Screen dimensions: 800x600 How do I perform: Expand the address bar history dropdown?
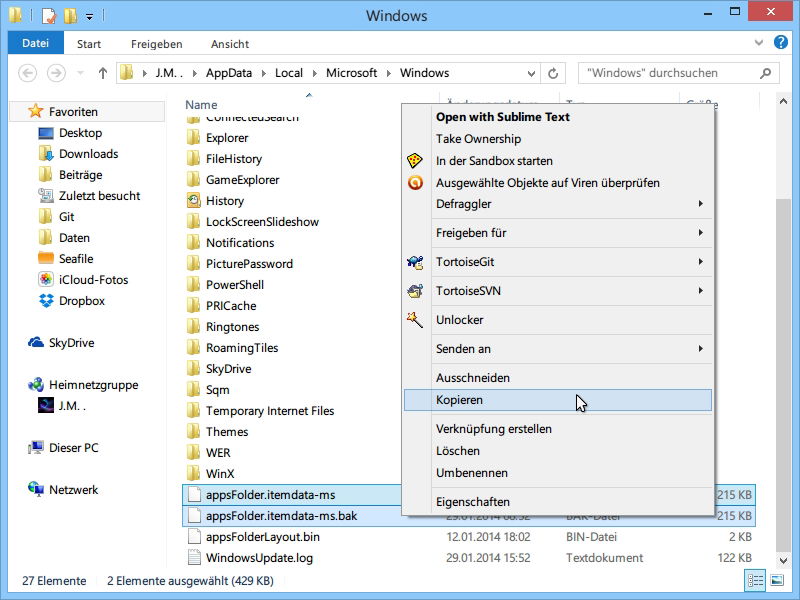531,73
